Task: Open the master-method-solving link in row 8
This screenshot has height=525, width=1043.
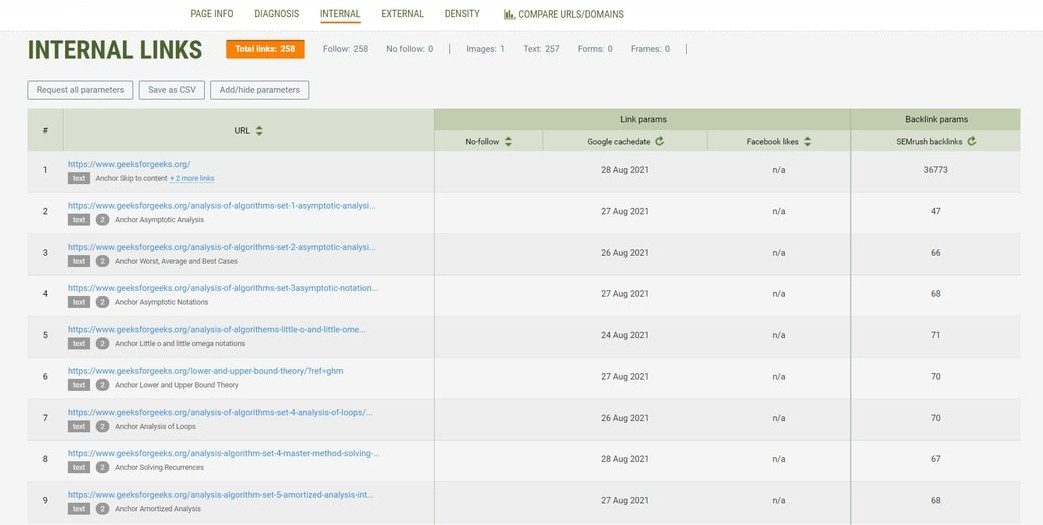Action: pos(223,453)
